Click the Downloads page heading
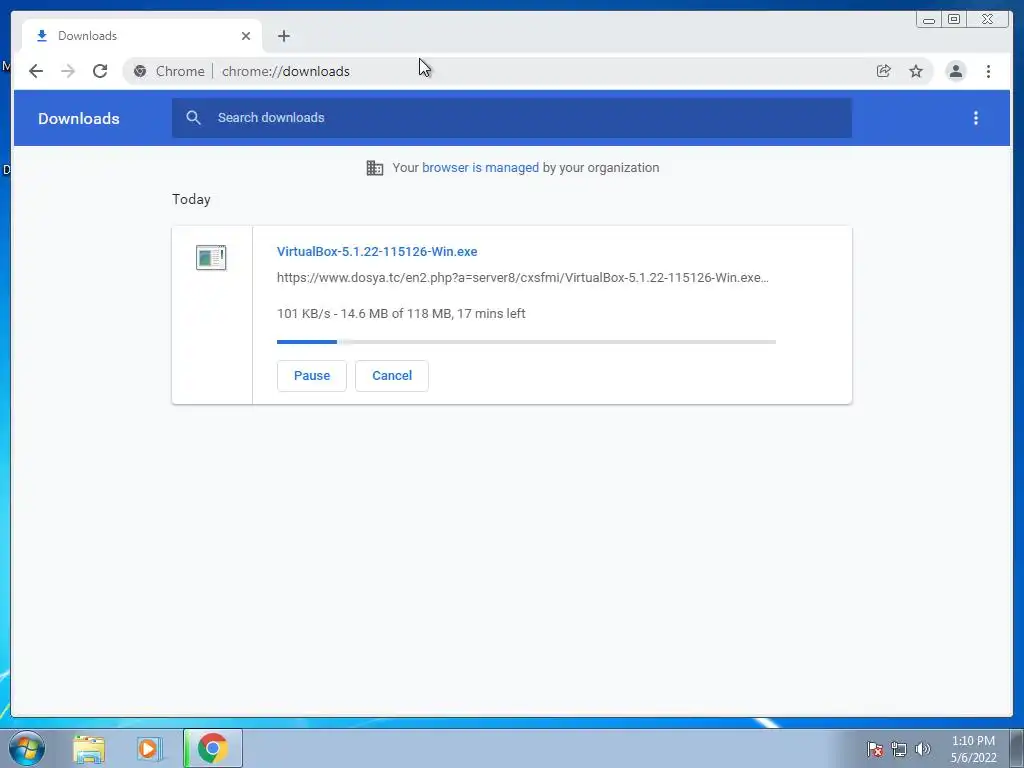The image size is (1024, 768). (x=78, y=118)
